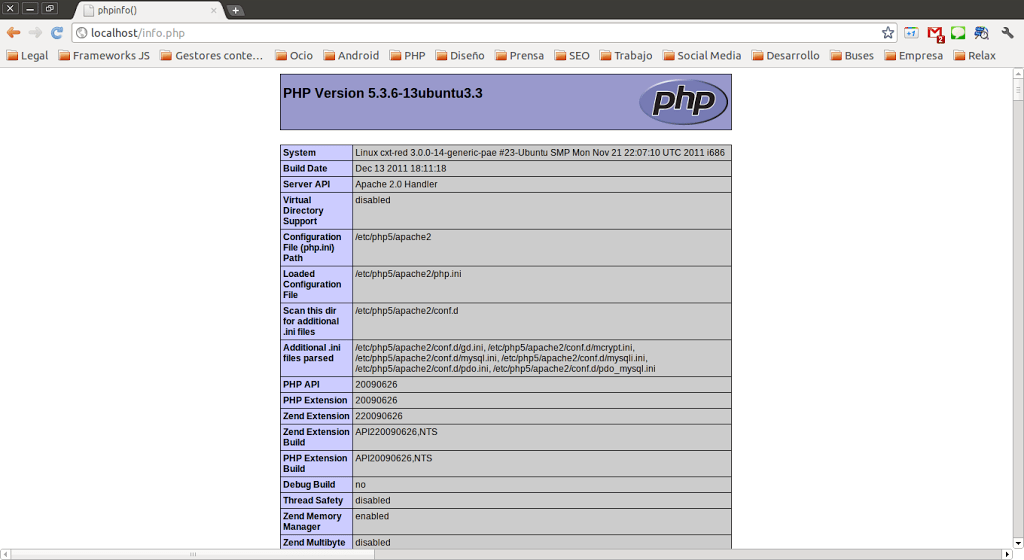The image size is (1024, 560).
Task: Click the PHP Extension Build label
Action: pyautogui.click(x=315, y=463)
